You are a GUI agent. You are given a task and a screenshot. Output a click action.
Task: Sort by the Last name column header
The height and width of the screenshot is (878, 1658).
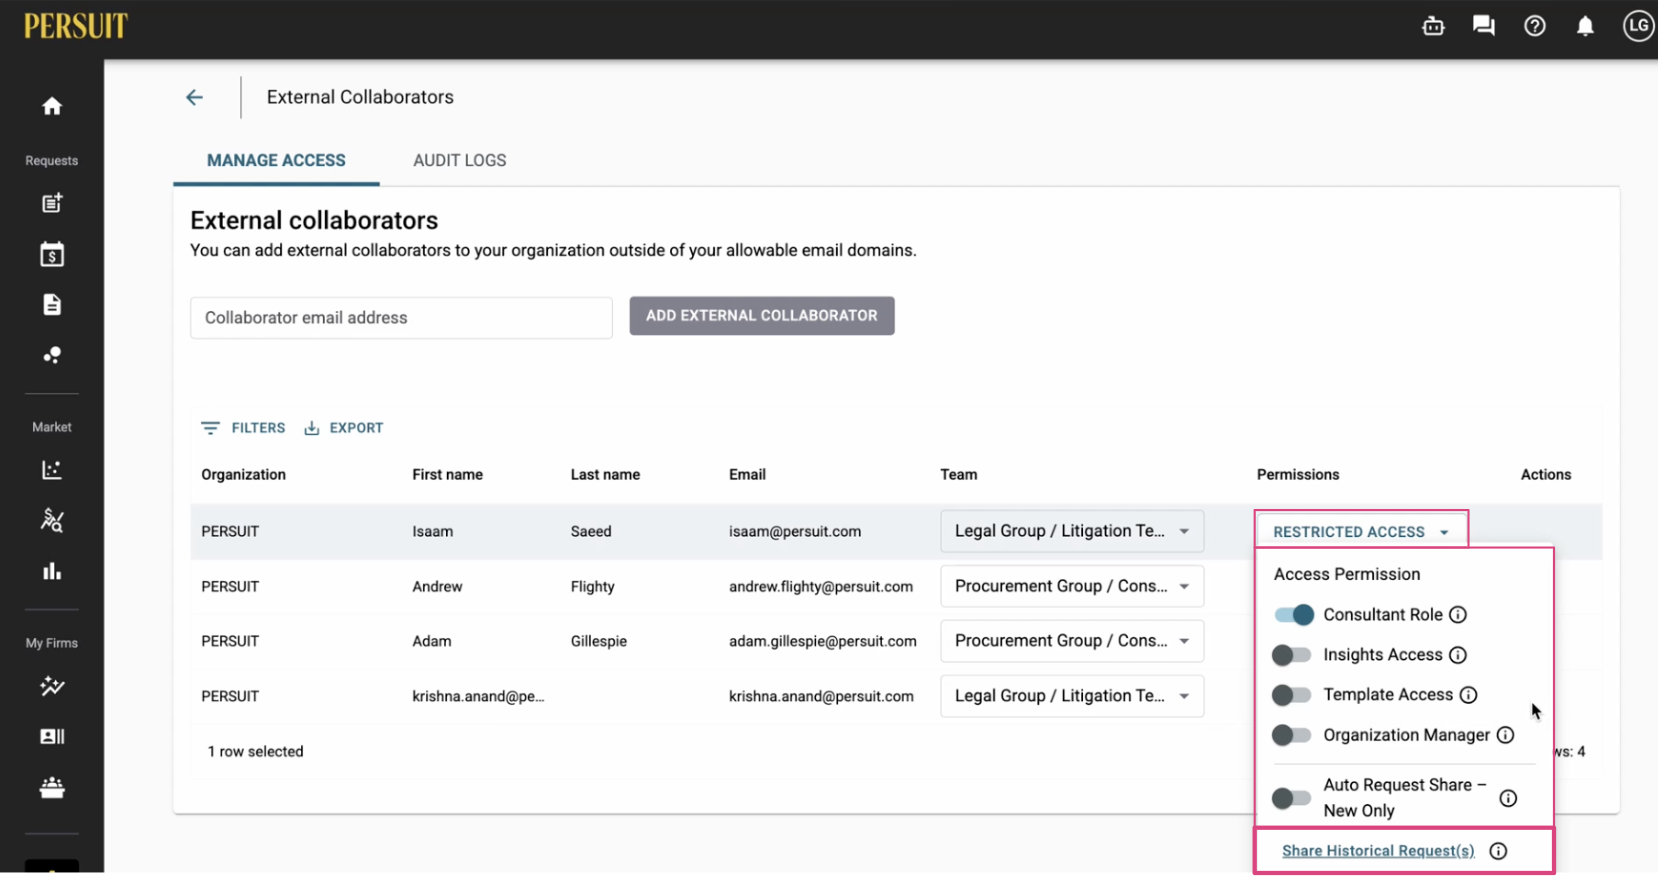605,475
